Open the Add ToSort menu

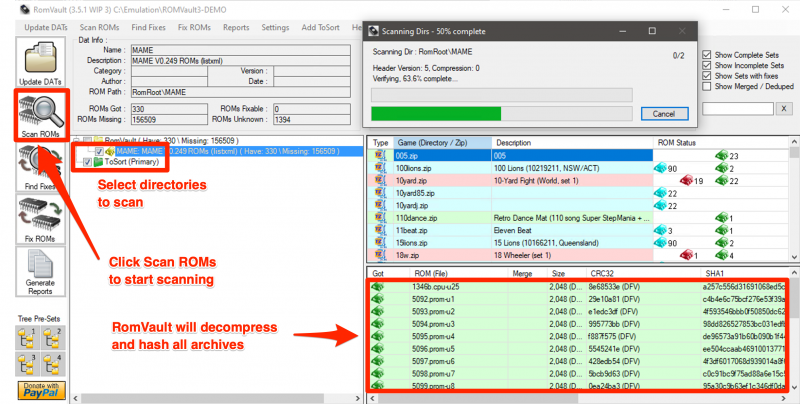click(320, 28)
